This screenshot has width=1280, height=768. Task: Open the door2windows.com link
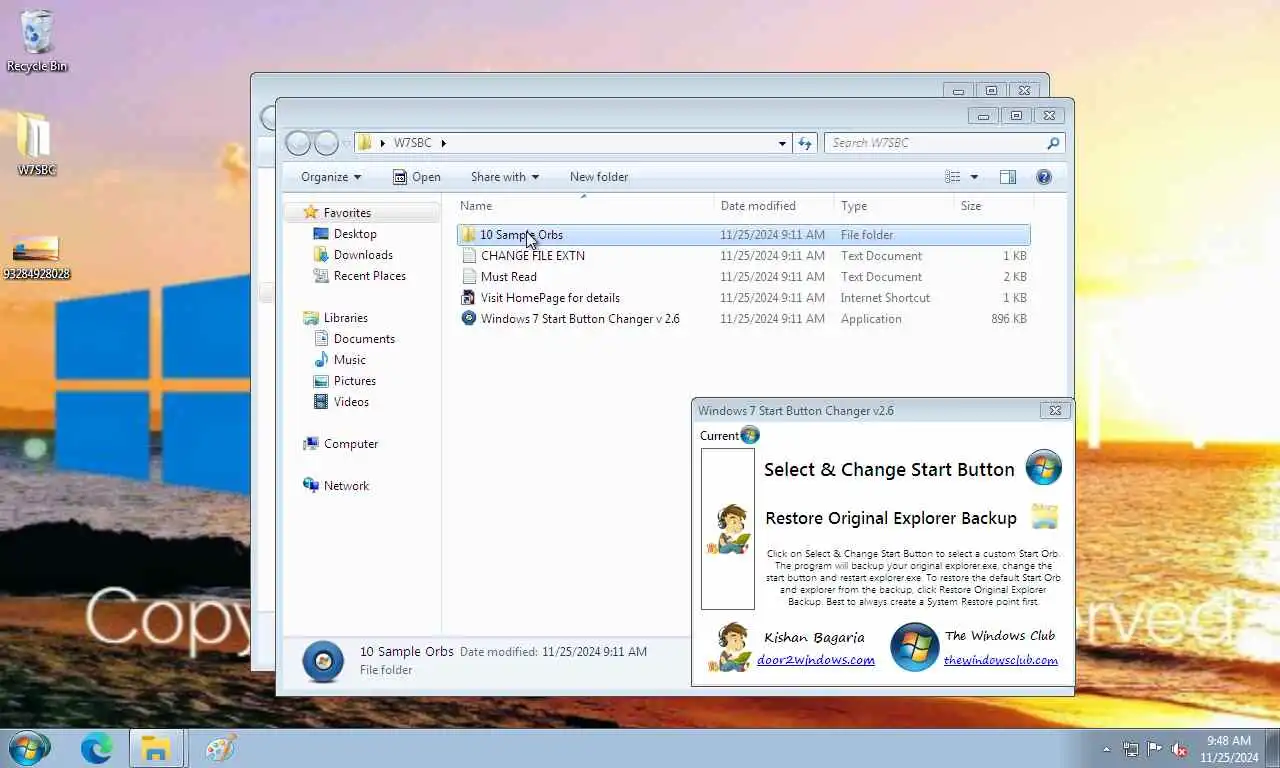[816, 660]
